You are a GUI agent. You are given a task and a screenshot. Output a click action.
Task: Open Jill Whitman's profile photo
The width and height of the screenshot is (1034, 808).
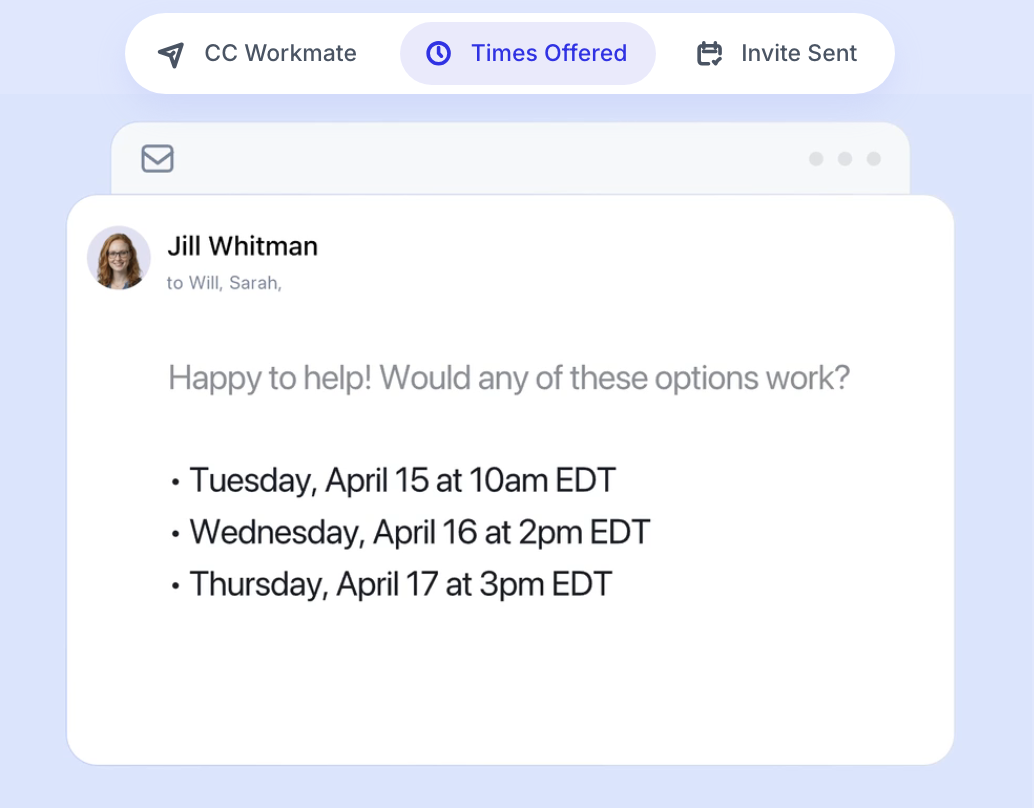pyautogui.click(x=119, y=258)
